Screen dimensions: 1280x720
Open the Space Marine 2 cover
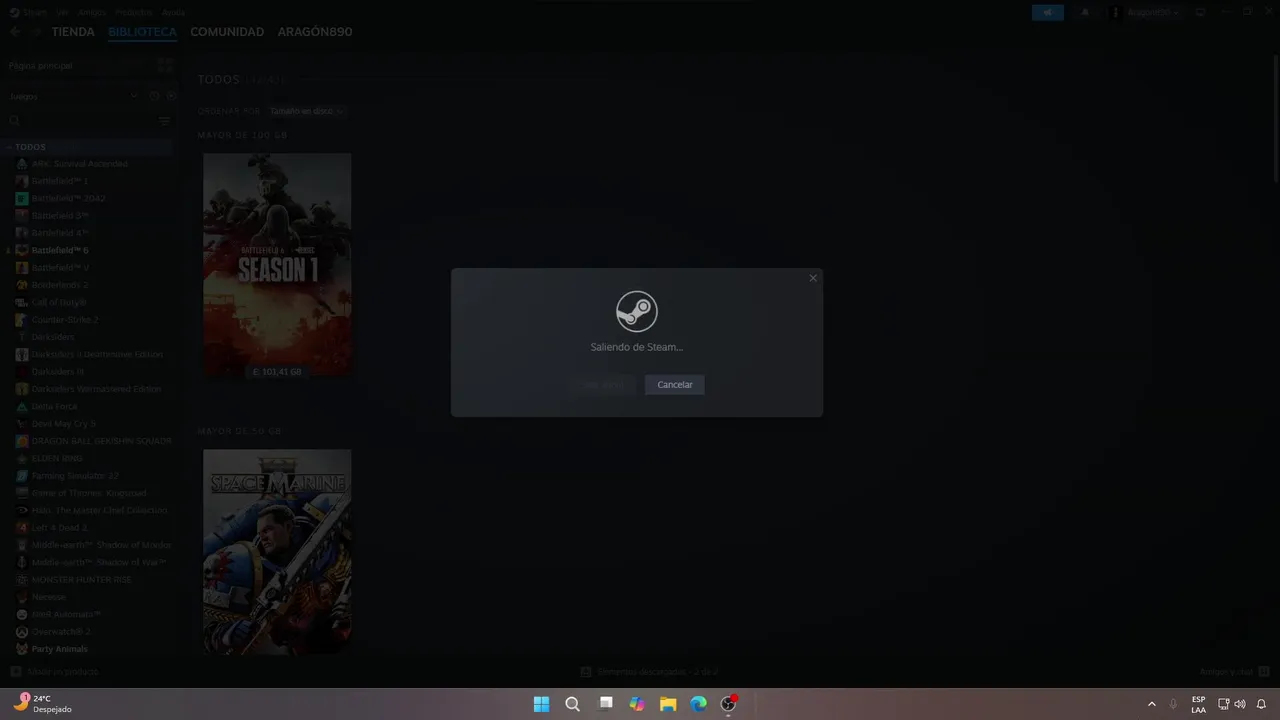click(x=277, y=552)
